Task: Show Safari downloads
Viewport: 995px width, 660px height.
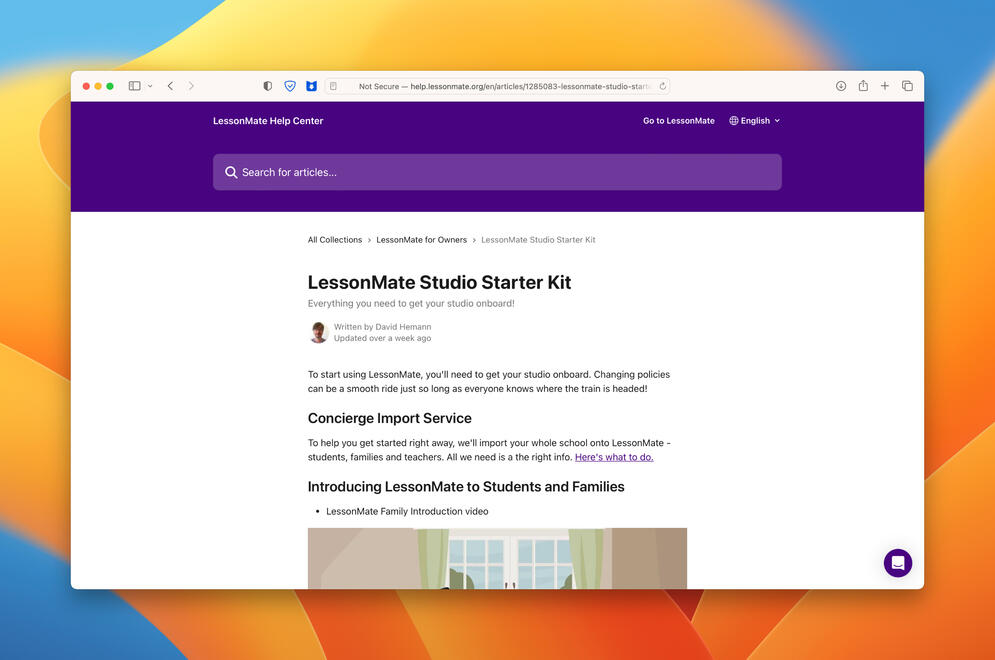Action: point(841,86)
